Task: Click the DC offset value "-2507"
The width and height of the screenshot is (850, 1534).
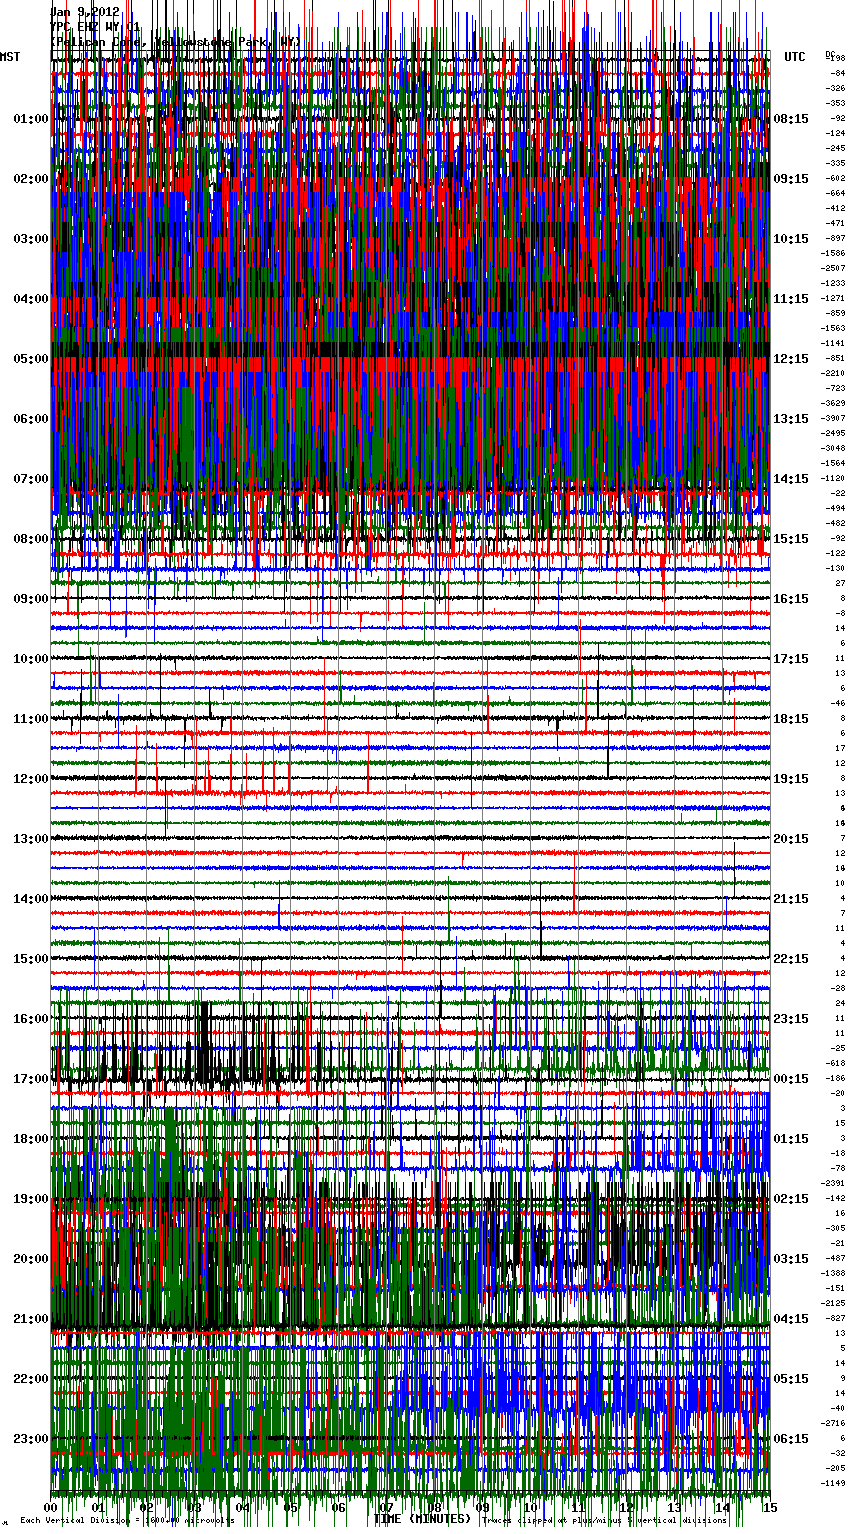Action: coord(833,268)
